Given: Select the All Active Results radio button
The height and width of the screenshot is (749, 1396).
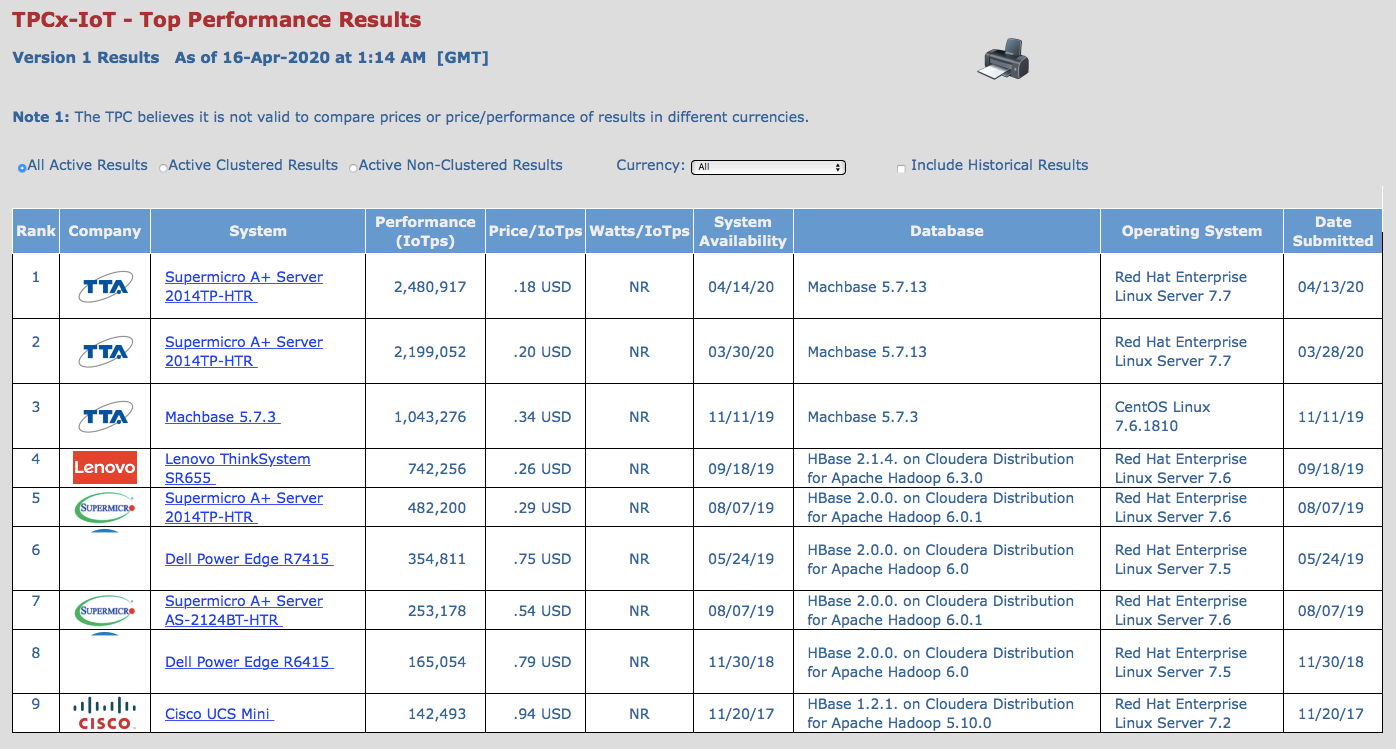Looking at the screenshot, I should tap(22, 168).
